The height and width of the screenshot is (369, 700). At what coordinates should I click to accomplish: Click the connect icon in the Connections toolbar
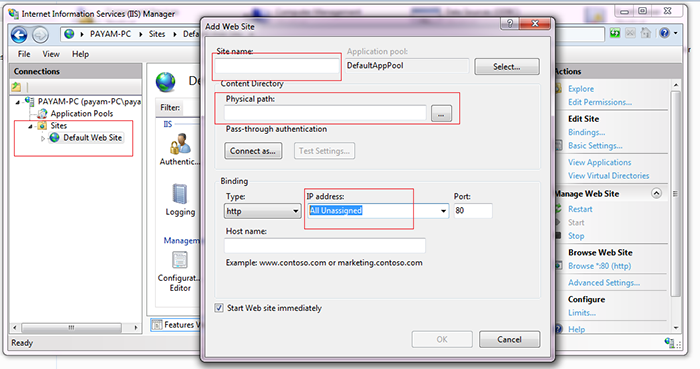click(x=17, y=87)
